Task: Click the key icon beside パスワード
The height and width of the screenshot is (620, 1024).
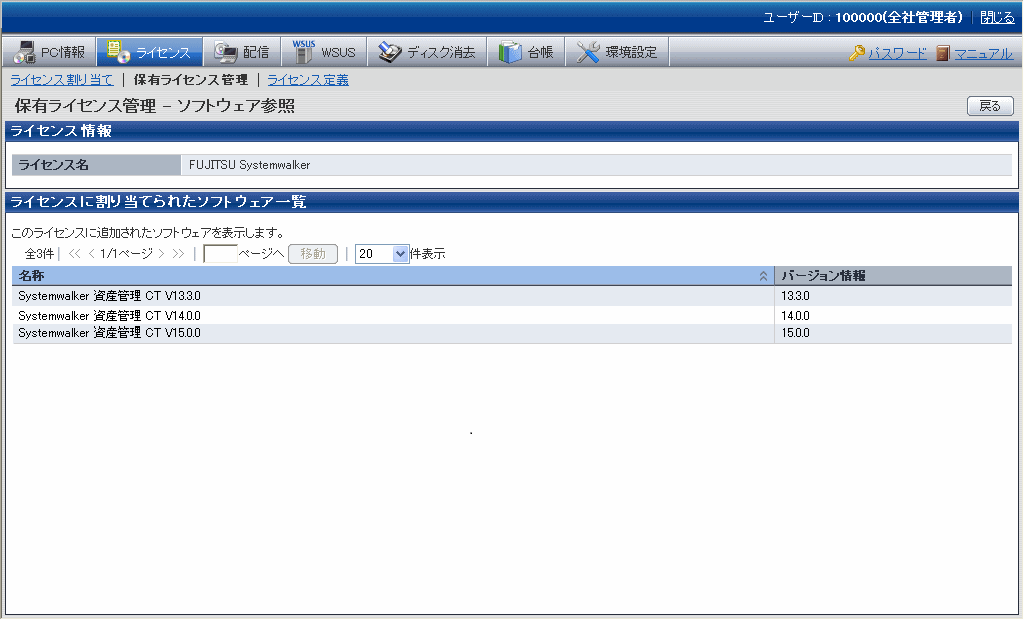Action: click(x=857, y=53)
